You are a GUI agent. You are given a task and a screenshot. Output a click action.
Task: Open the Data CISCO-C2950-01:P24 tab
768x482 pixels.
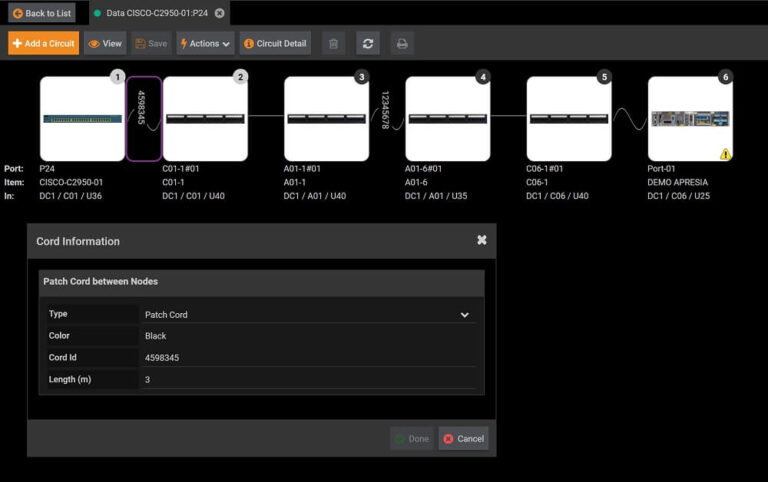[x=155, y=13]
